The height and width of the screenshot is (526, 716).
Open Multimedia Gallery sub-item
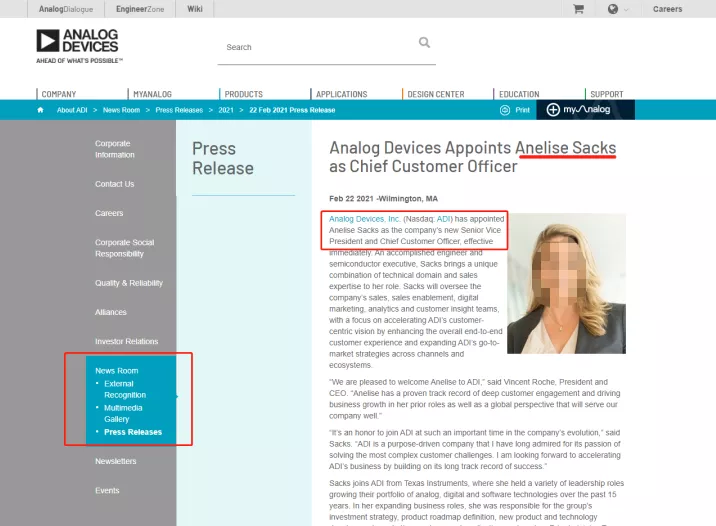123,413
